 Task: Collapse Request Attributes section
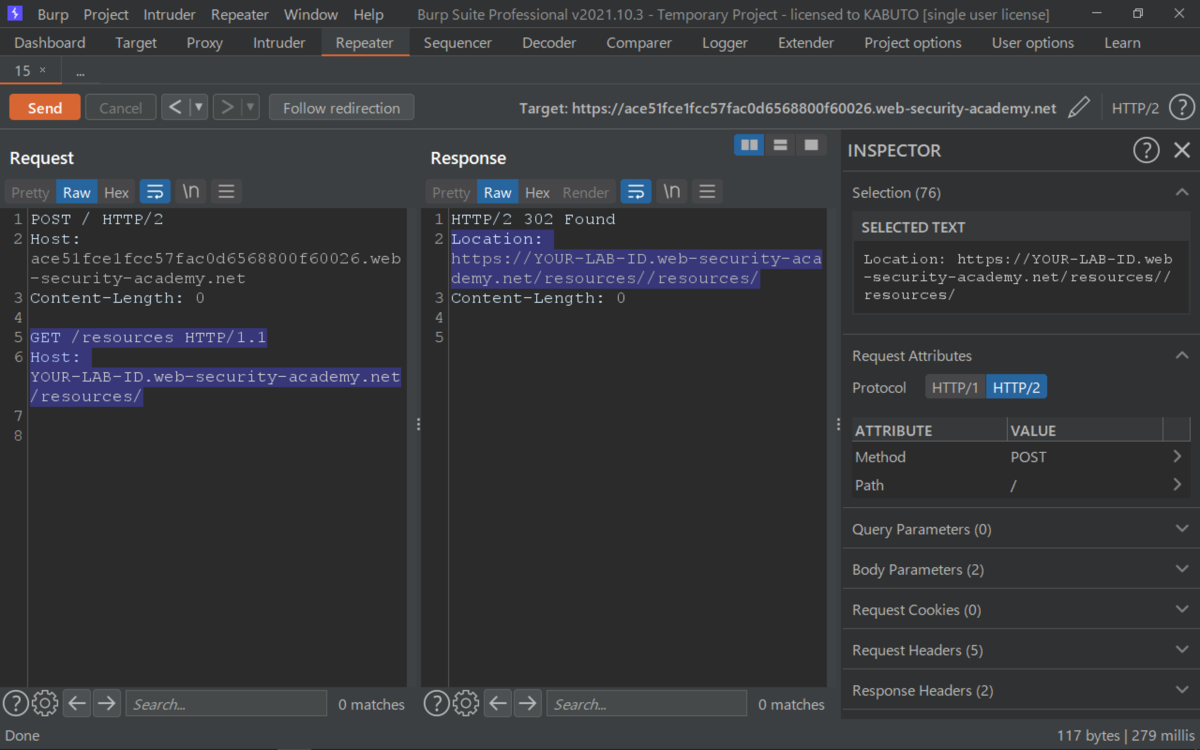(1182, 356)
